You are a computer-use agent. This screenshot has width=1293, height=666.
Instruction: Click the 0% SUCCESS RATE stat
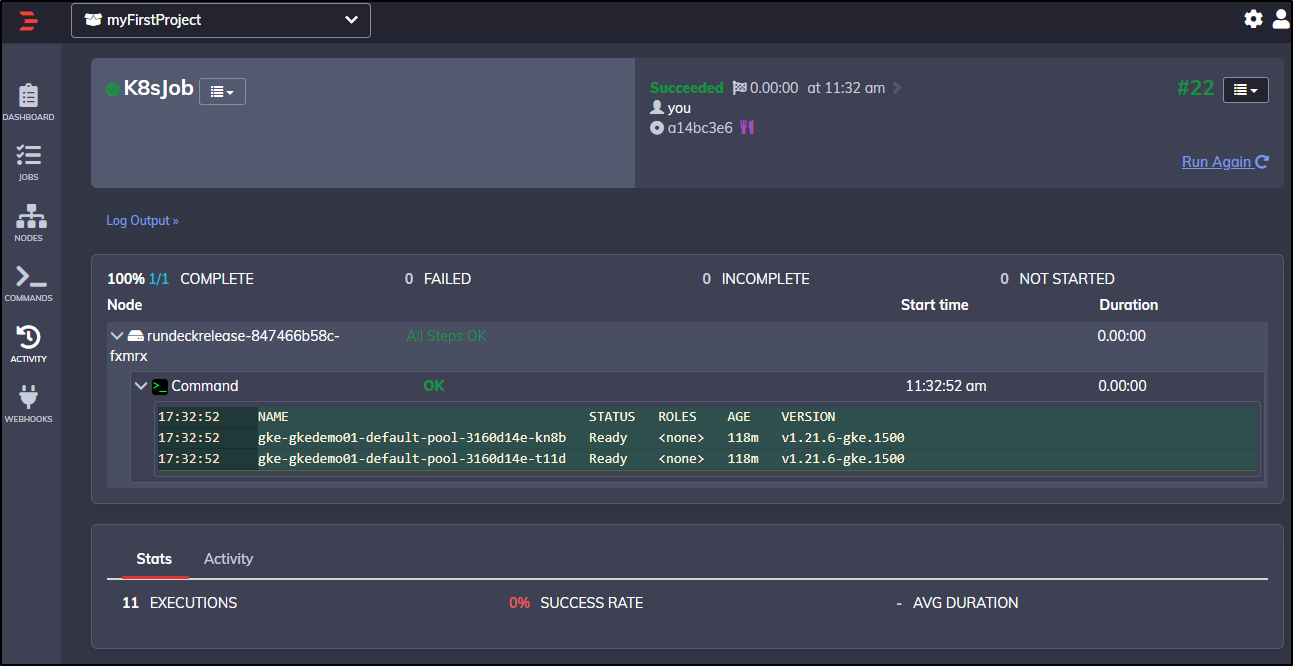click(x=576, y=603)
